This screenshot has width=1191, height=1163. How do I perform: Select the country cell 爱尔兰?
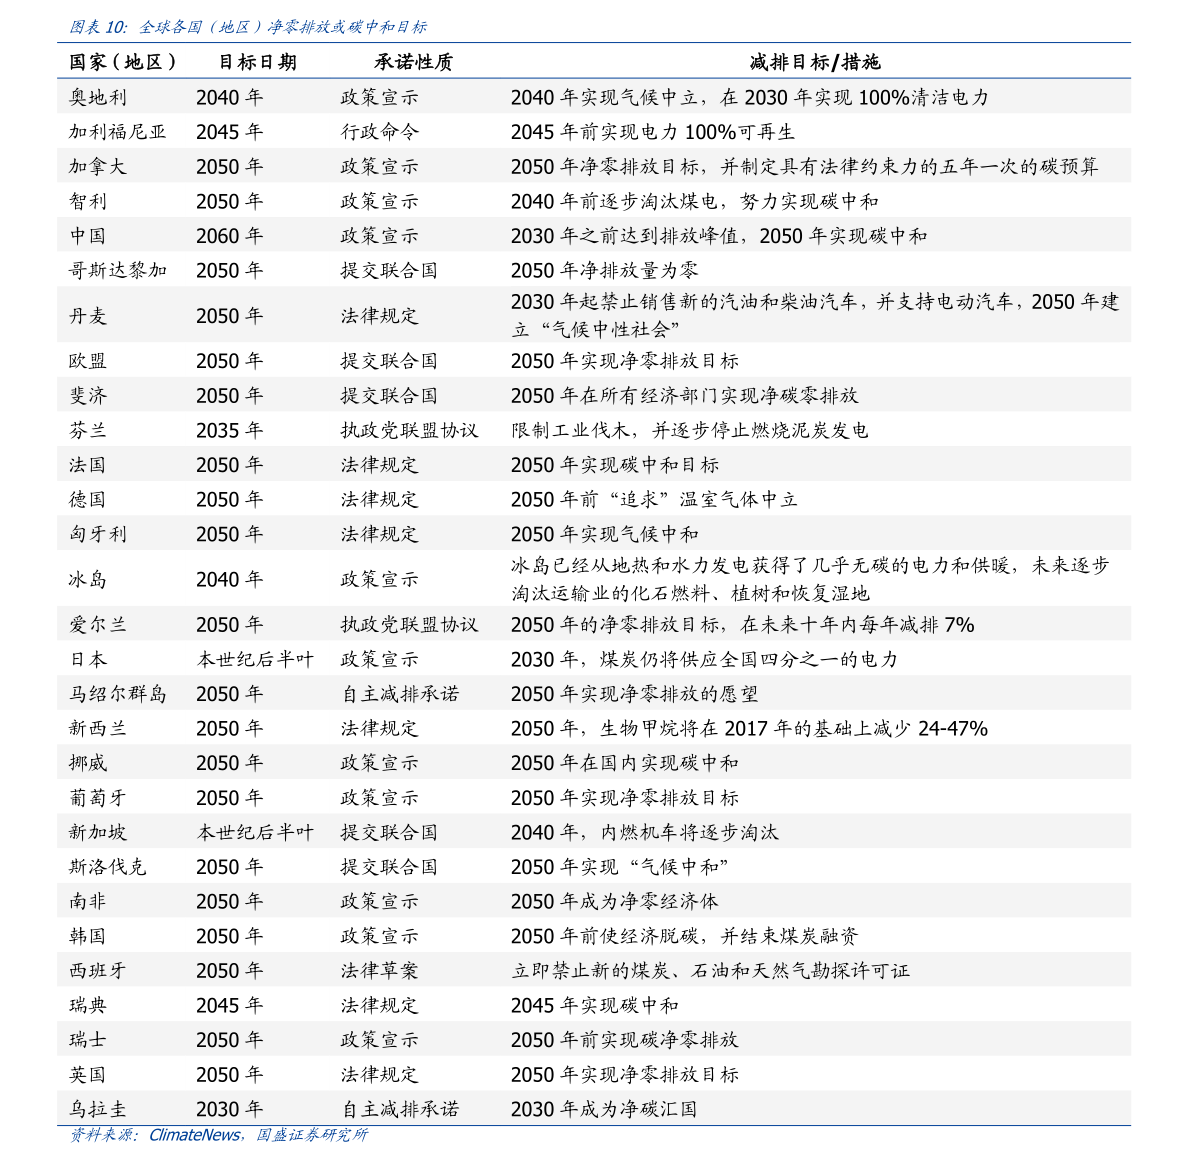click(98, 624)
